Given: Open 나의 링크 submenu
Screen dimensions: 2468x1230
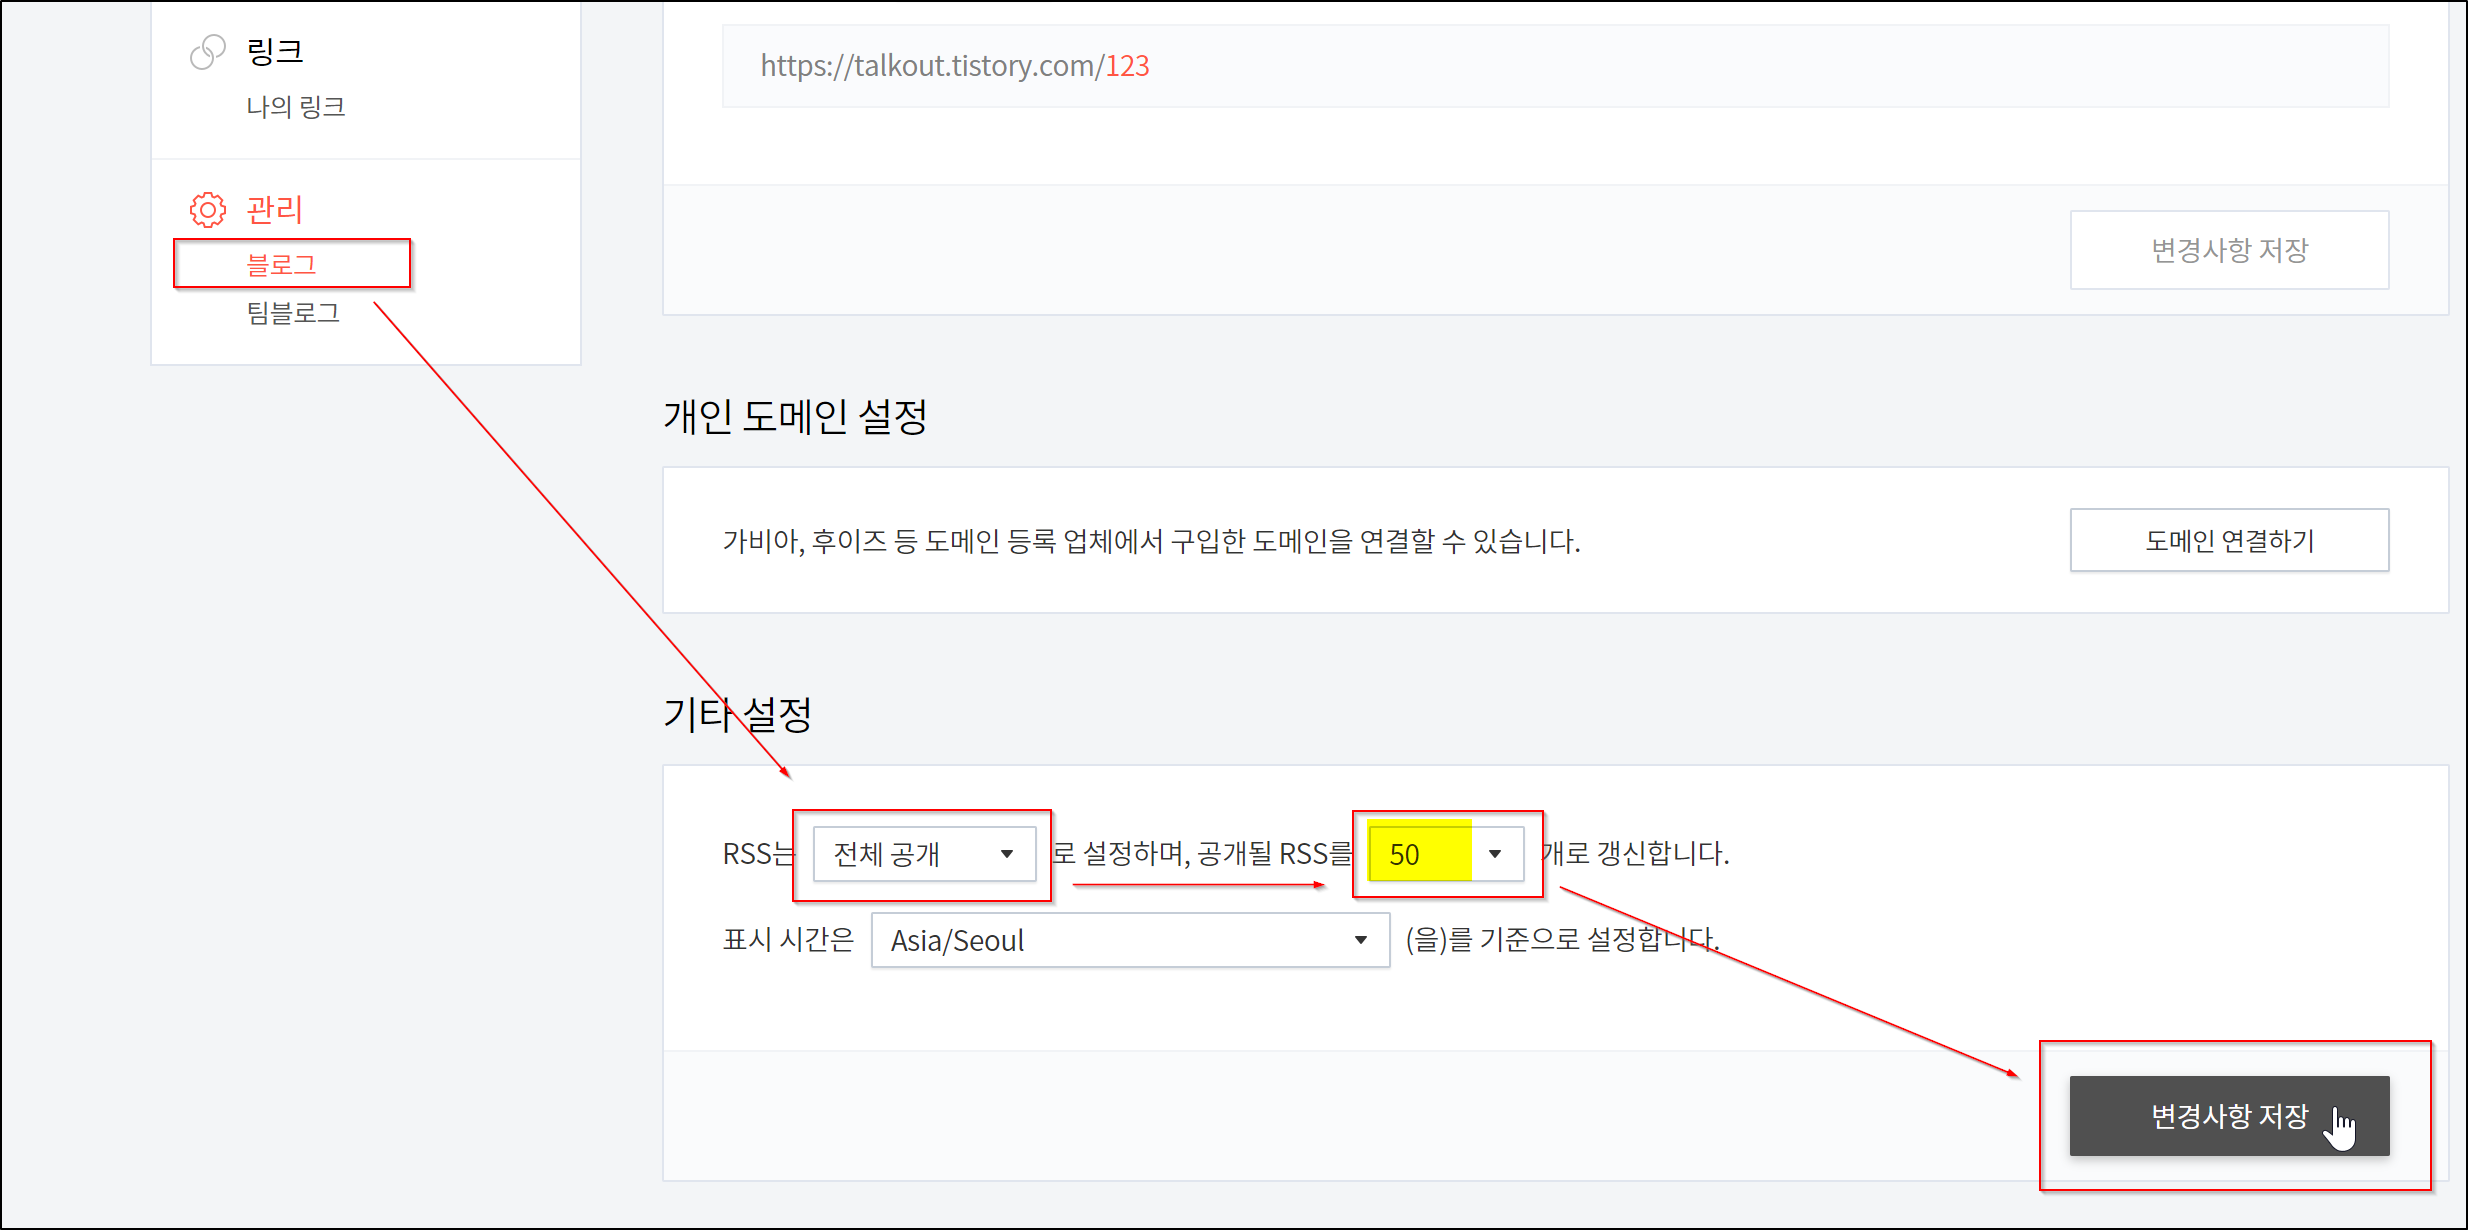Looking at the screenshot, I should (x=295, y=106).
